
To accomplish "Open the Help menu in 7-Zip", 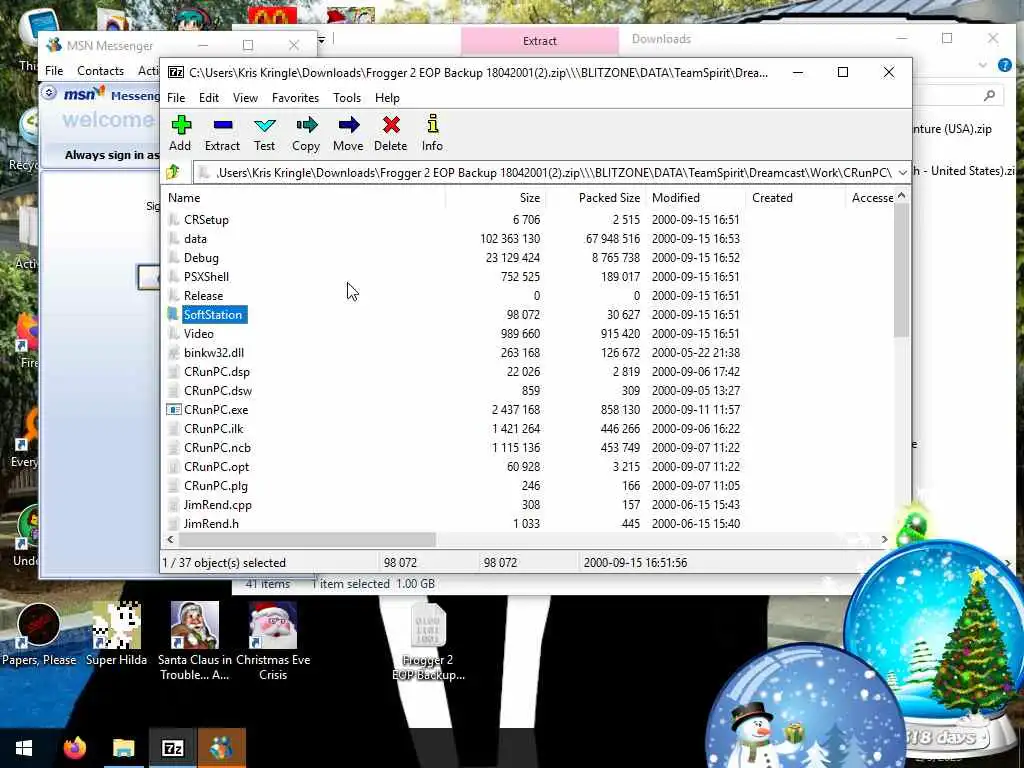I will [x=387, y=98].
